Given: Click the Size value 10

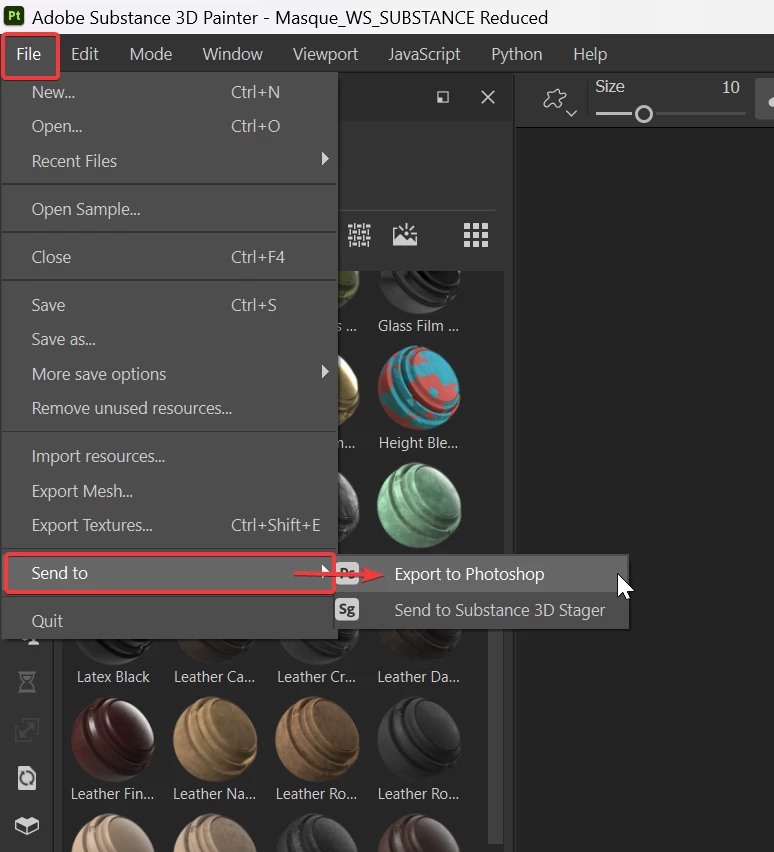Looking at the screenshot, I should coord(731,87).
